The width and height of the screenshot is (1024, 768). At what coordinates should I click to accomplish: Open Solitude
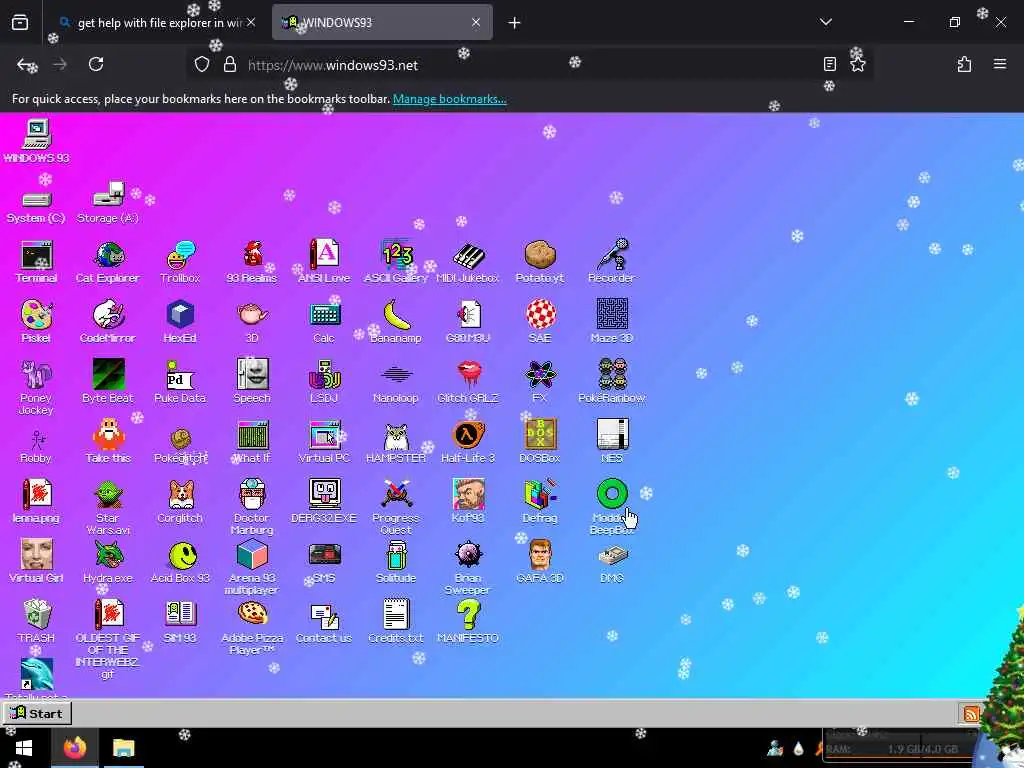pos(396,562)
